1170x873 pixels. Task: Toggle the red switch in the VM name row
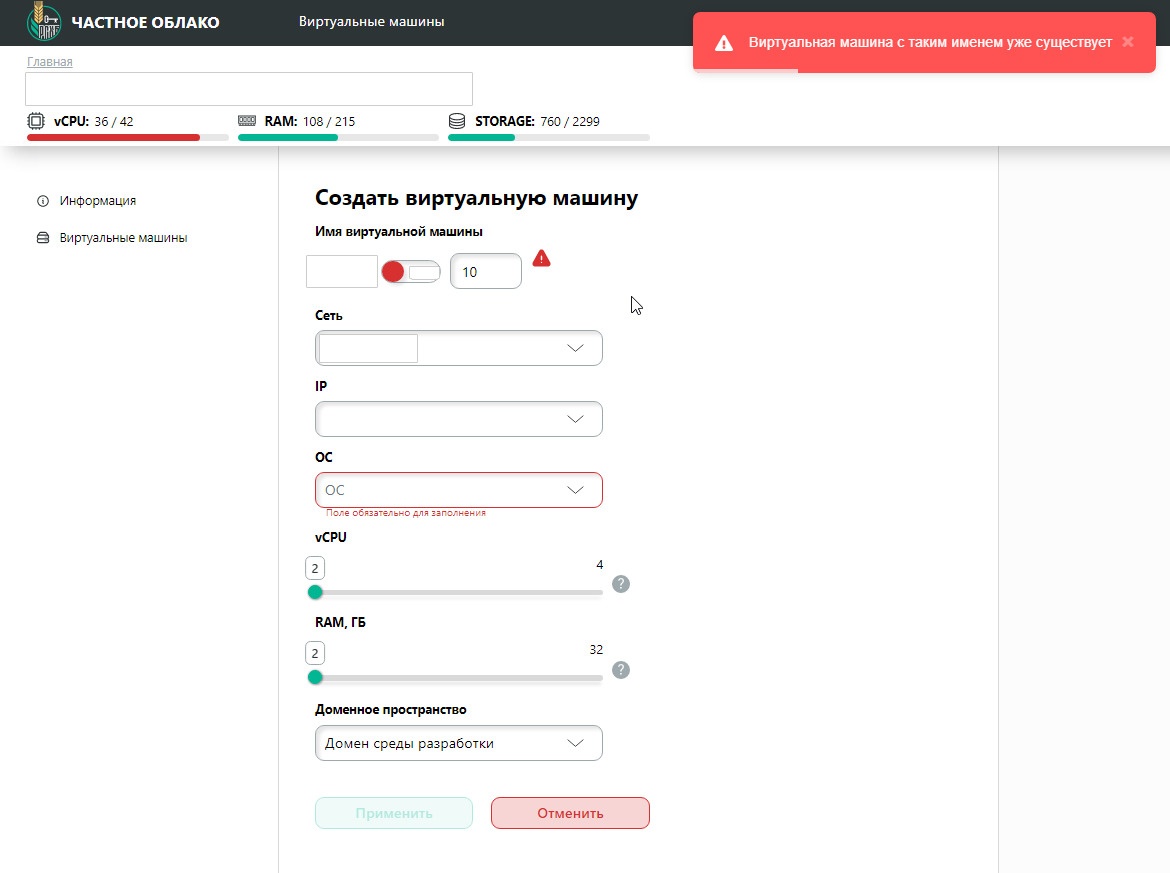tap(411, 272)
